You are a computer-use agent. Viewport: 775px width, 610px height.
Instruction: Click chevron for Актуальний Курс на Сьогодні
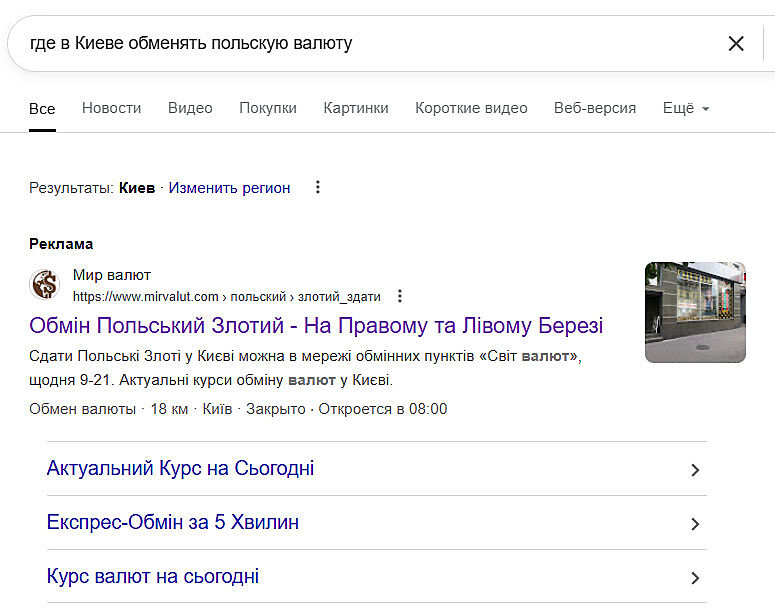[x=695, y=470]
